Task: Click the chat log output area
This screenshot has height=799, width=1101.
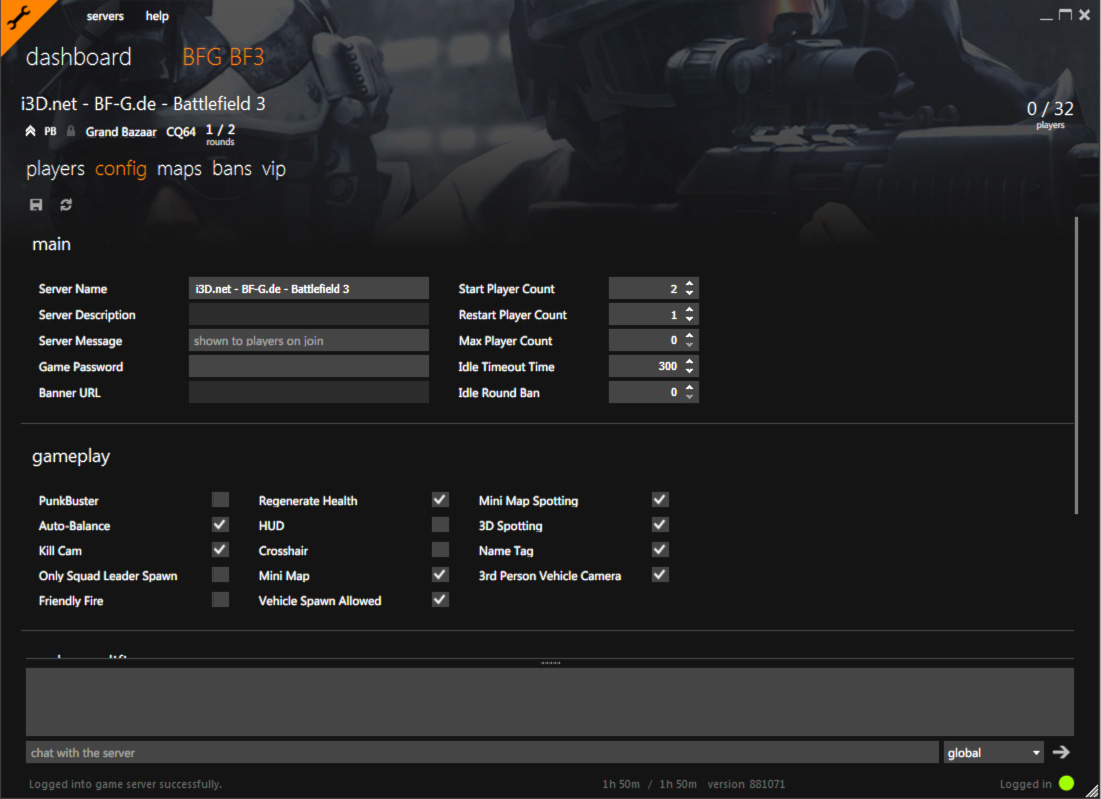Action: pyautogui.click(x=550, y=701)
